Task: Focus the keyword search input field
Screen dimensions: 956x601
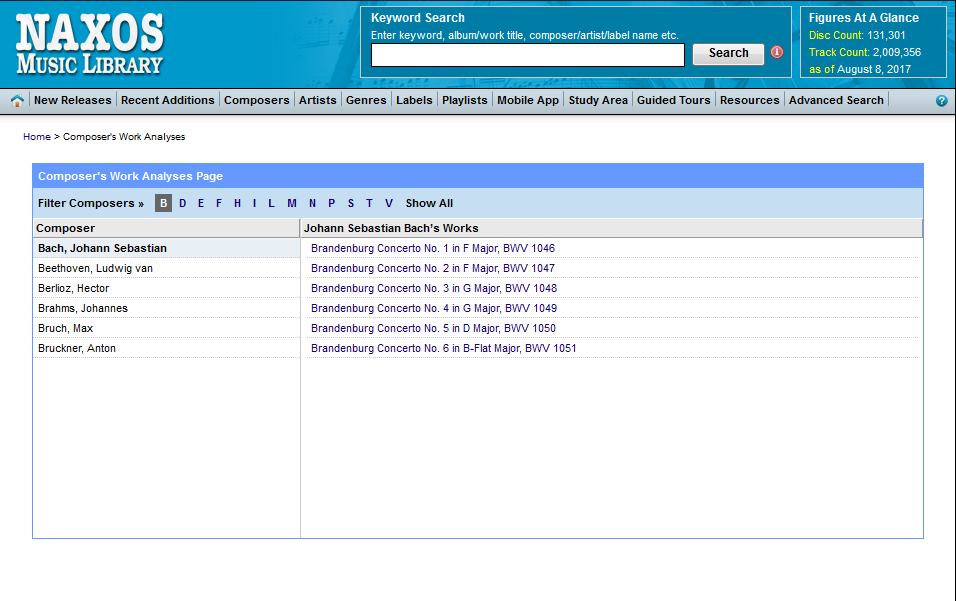Action: point(528,55)
